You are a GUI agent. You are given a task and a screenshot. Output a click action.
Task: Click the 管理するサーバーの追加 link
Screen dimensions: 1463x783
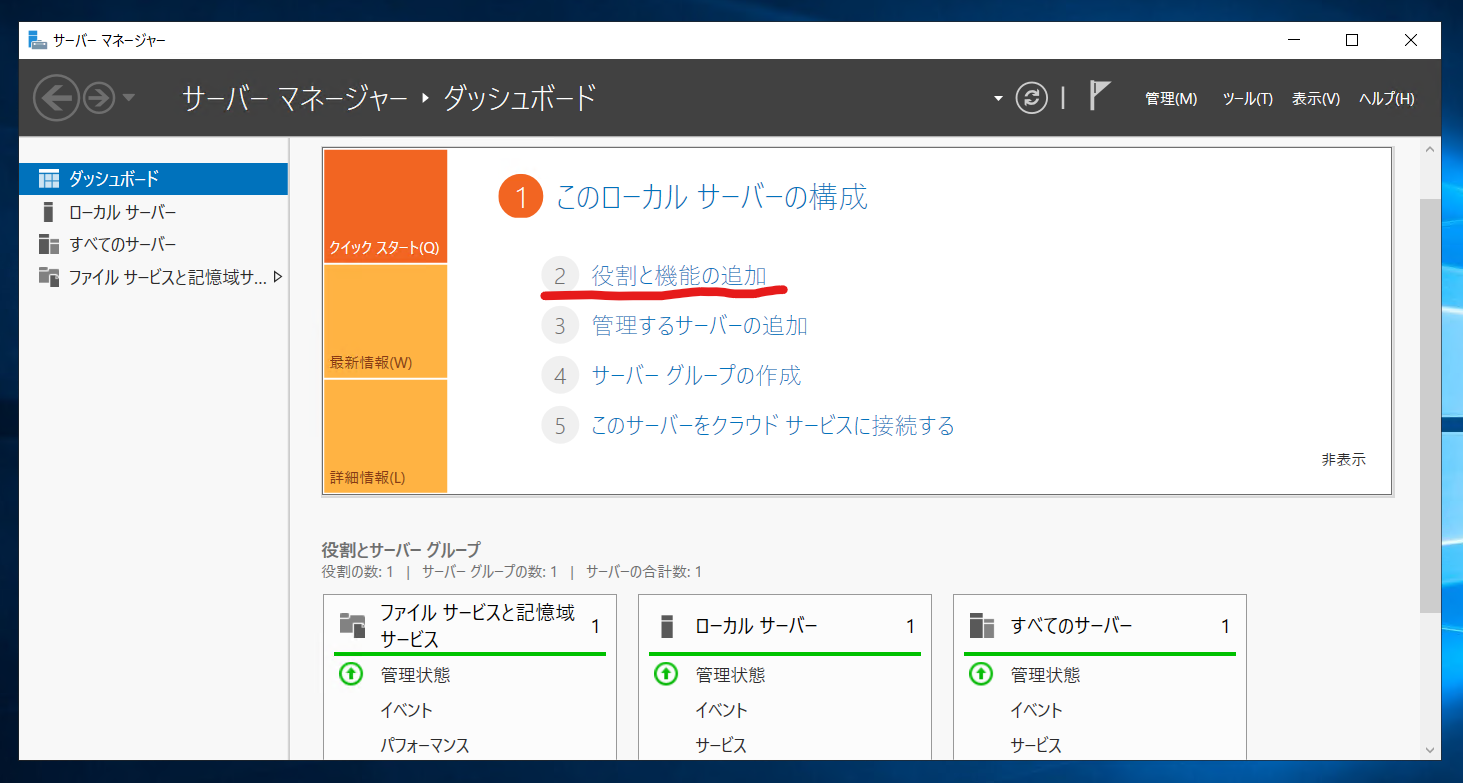[699, 325]
